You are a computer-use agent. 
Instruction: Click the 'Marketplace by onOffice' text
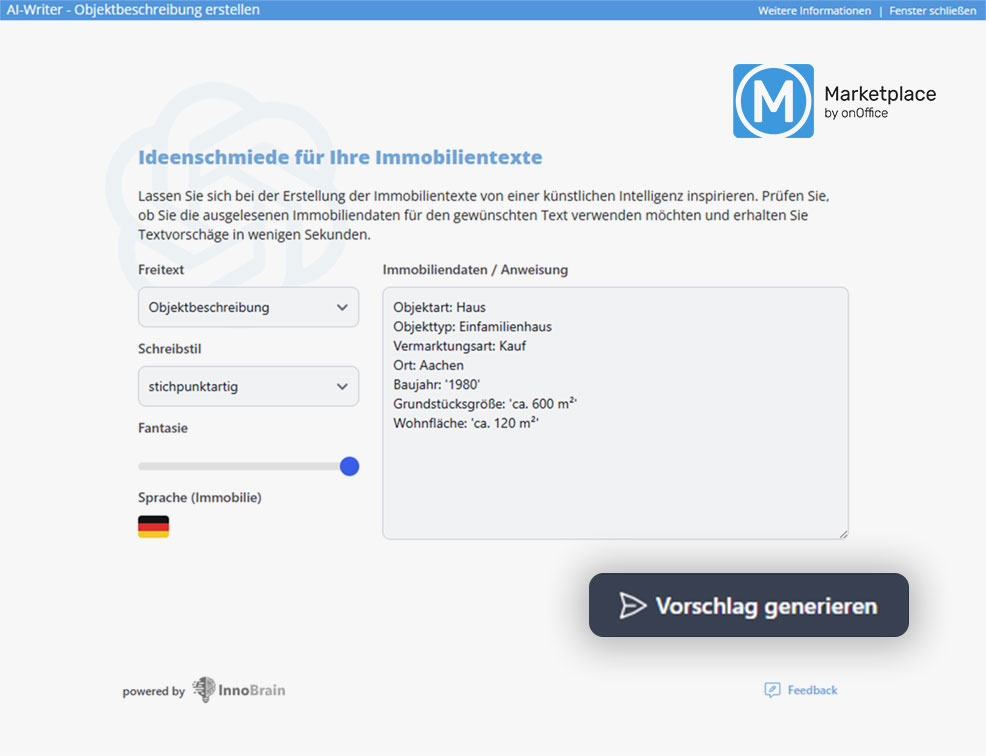[x=879, y=101]
